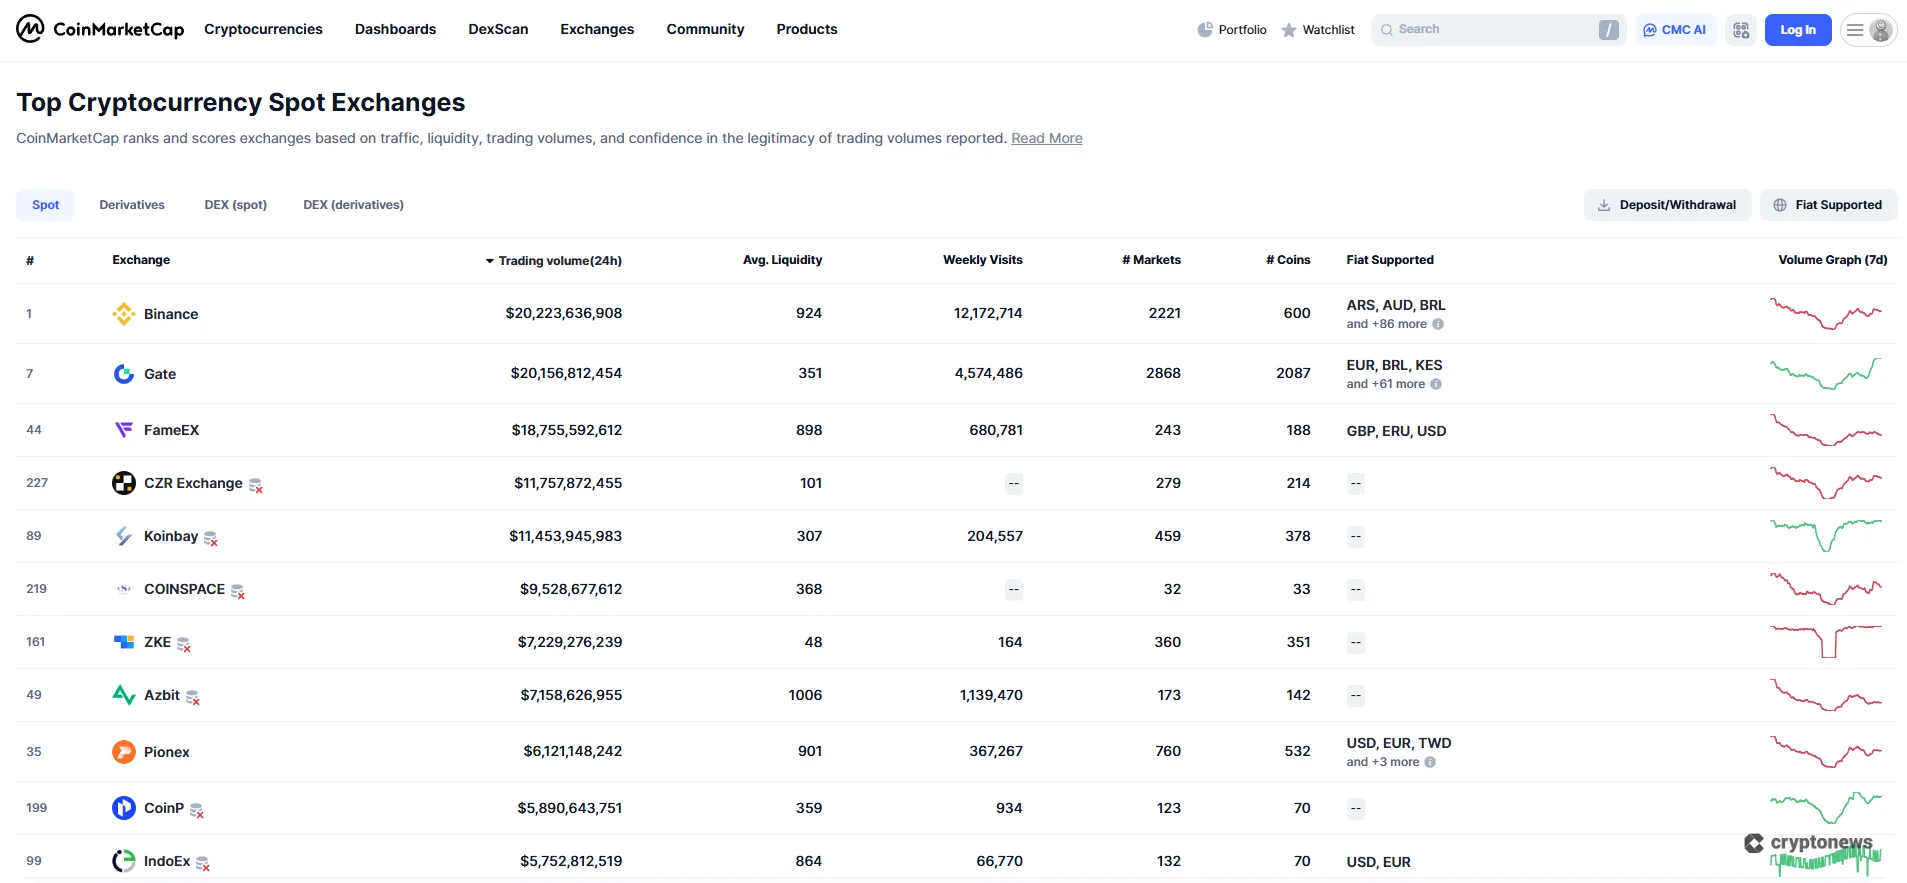Switch to the DEX (derivatives) tab
The image size is (1907, 883).
tap(353, 205)
